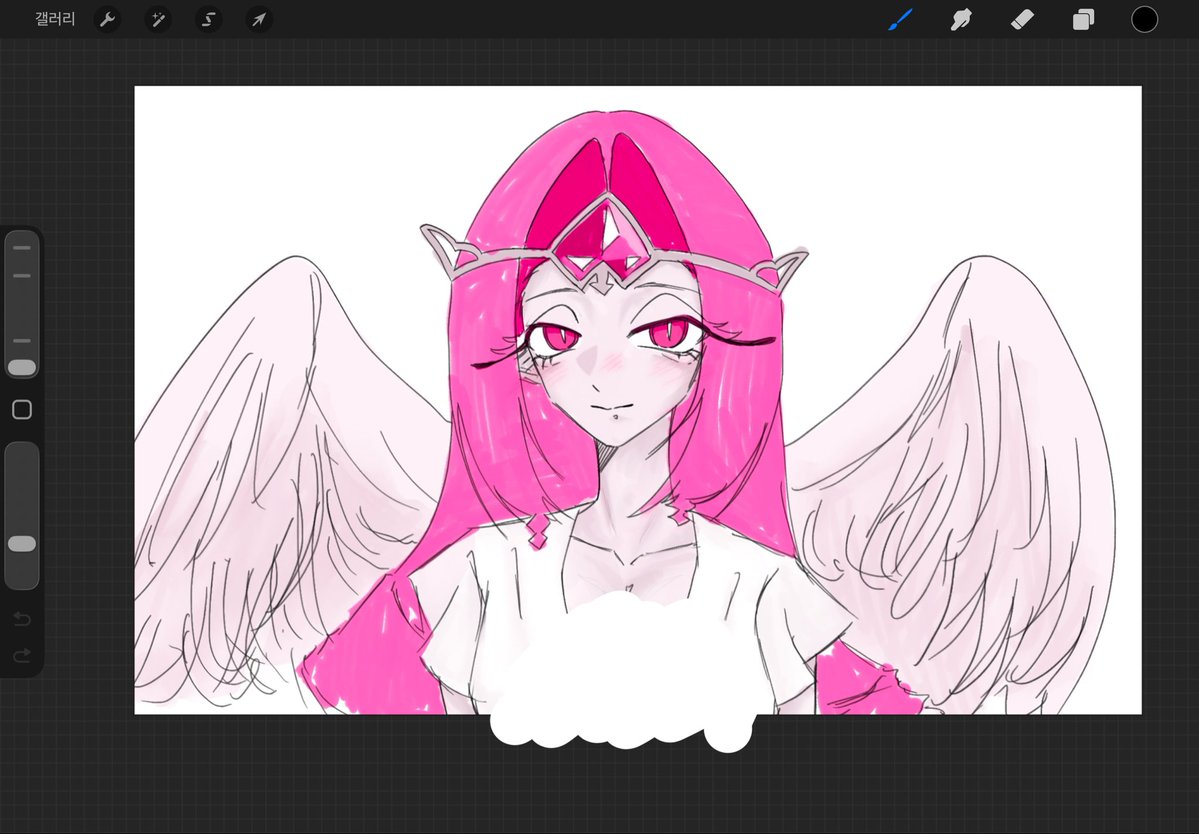Screen dimensions: 1199x834
Task: Click on the drawing canvas artwork
Action: coord(638,400)
